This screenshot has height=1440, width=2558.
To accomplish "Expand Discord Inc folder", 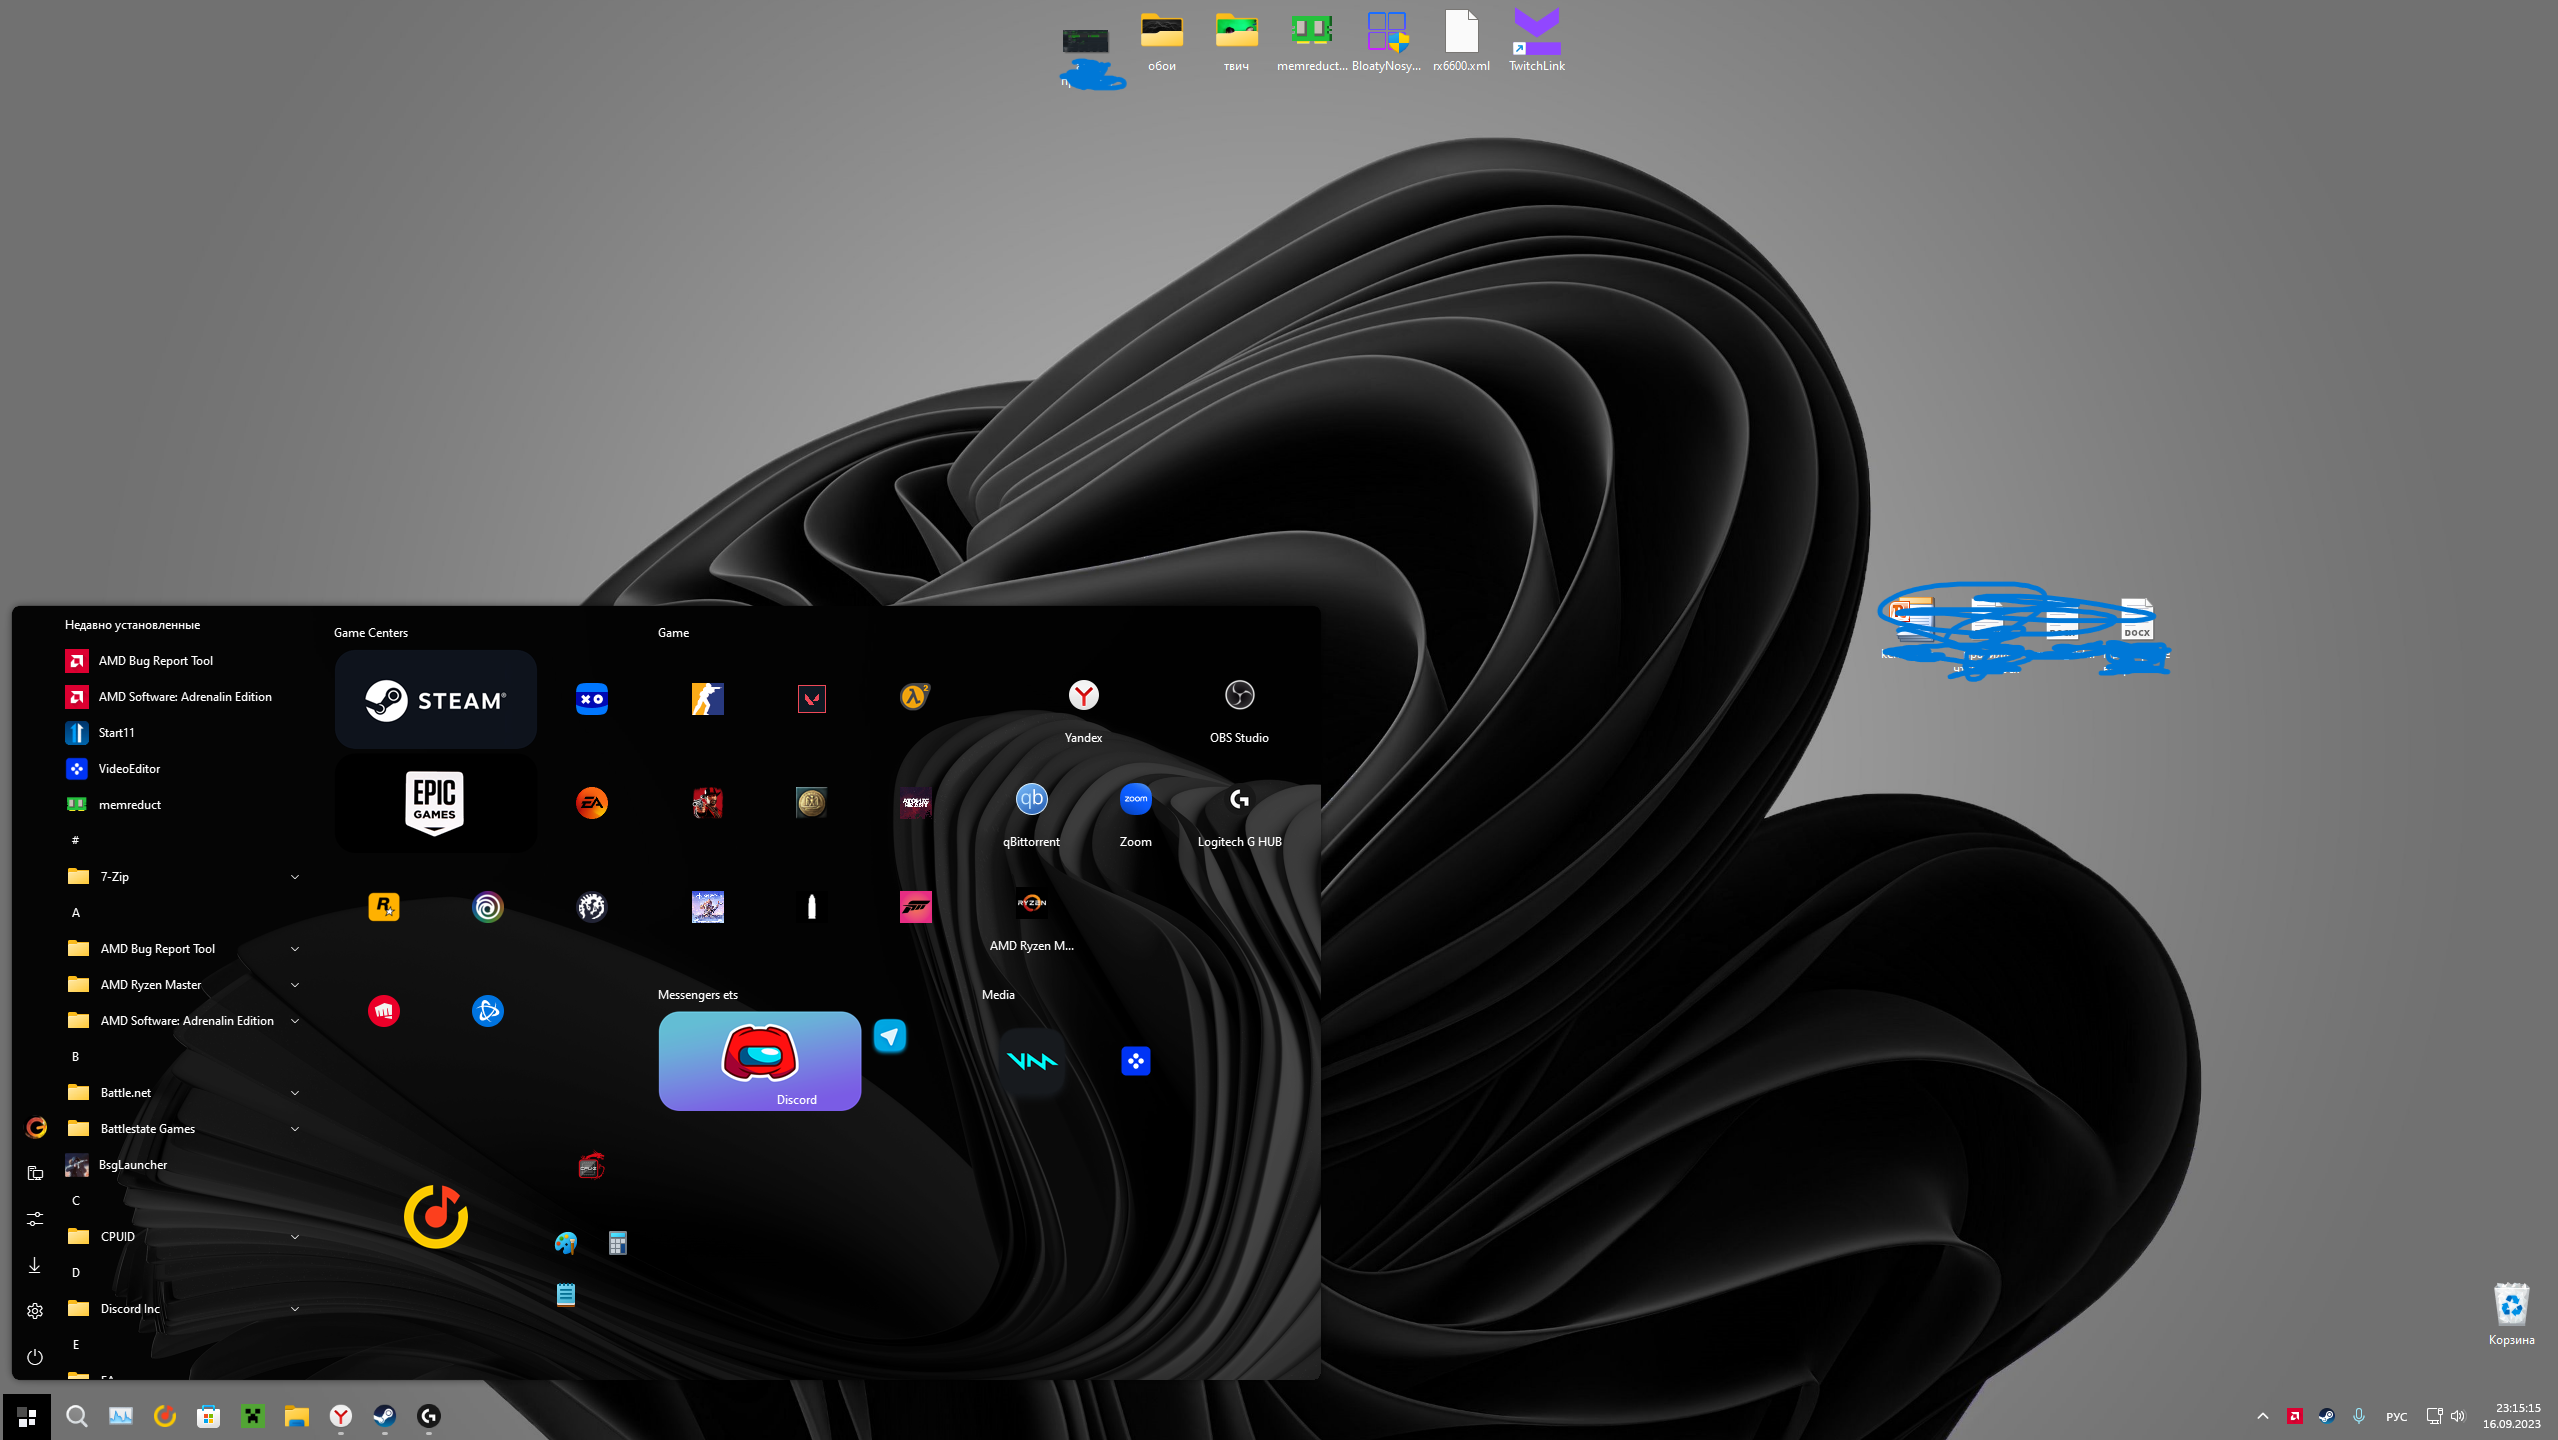I will (295, 1309).
